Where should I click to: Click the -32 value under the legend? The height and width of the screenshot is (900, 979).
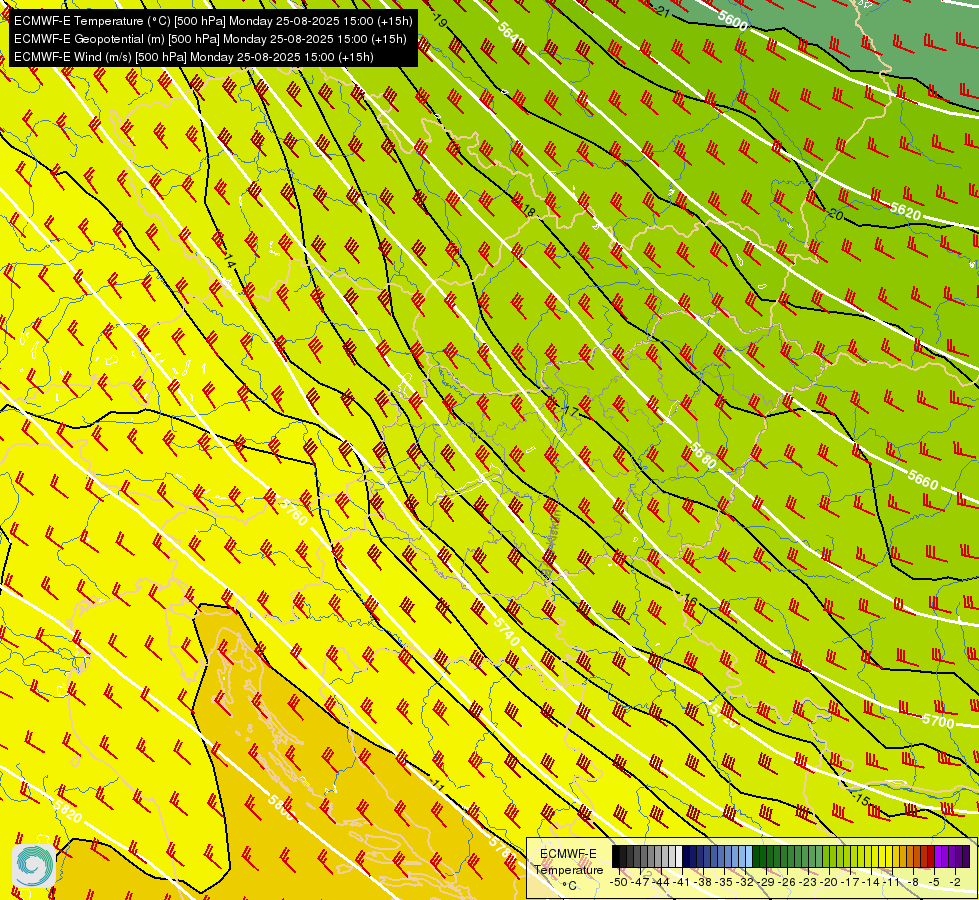pyautogui.click(x=745, y=882)
